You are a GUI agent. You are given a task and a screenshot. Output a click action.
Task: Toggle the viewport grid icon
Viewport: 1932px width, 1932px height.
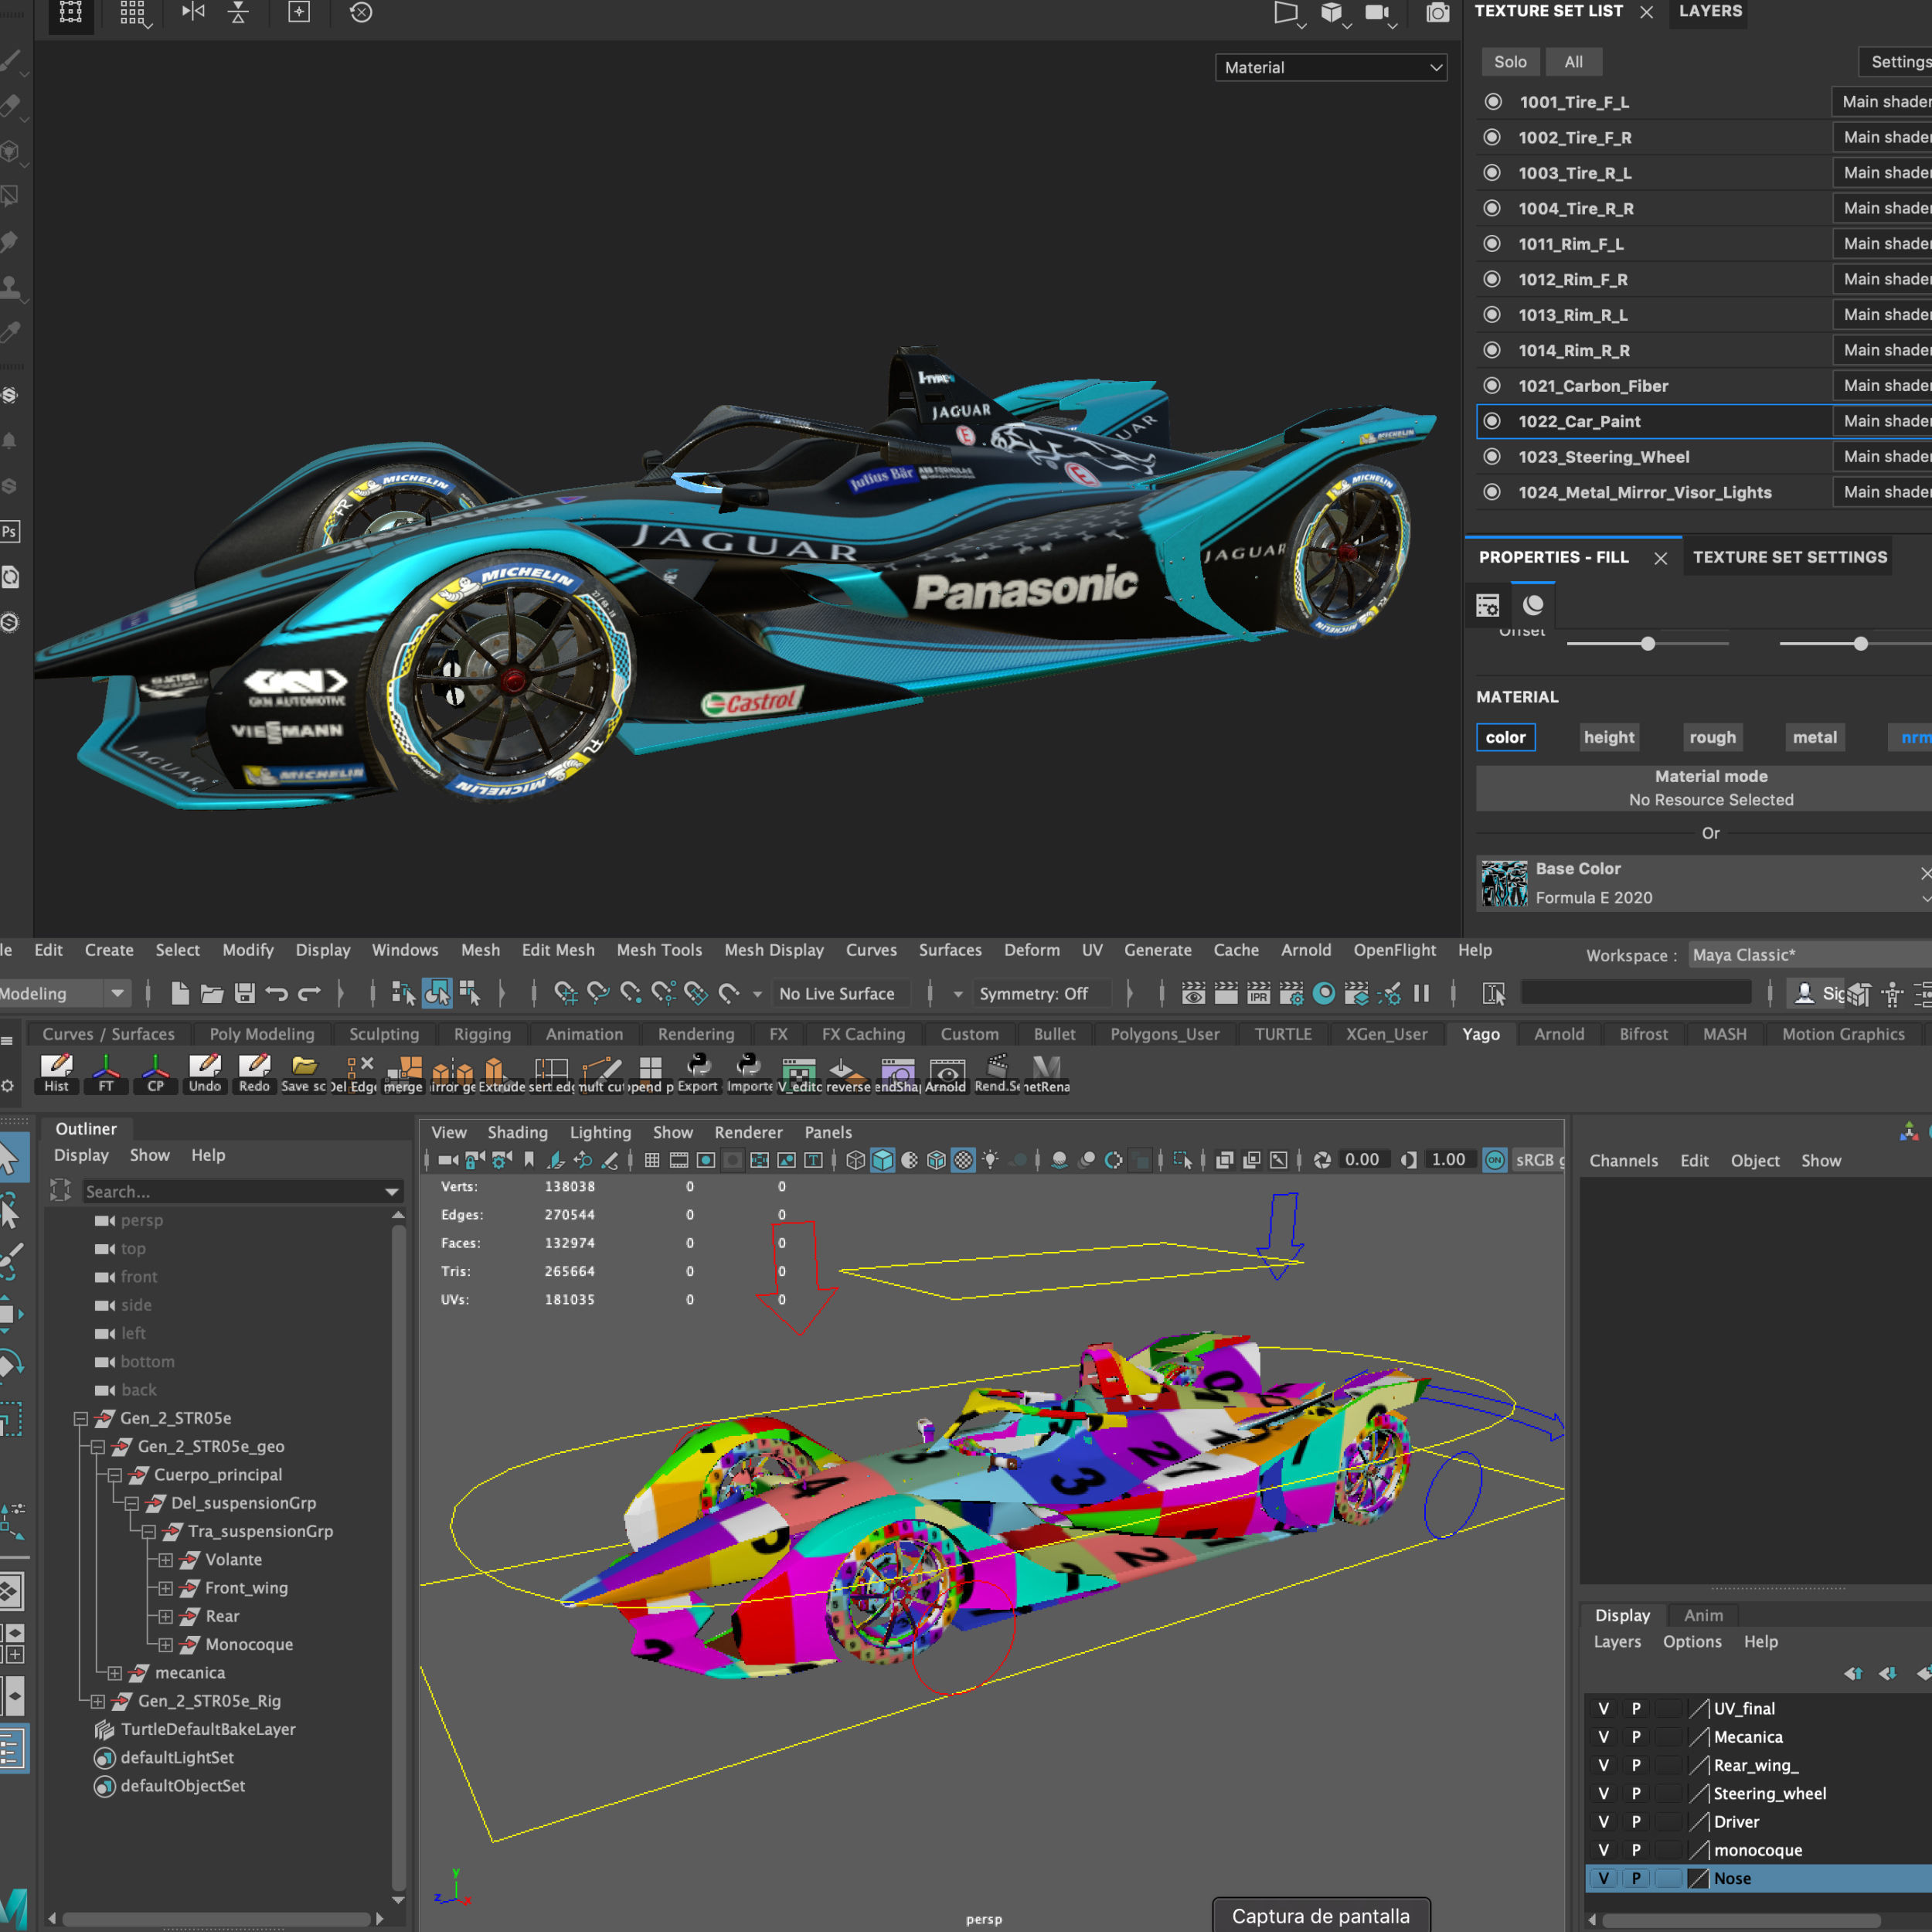tap(652, 1160)
